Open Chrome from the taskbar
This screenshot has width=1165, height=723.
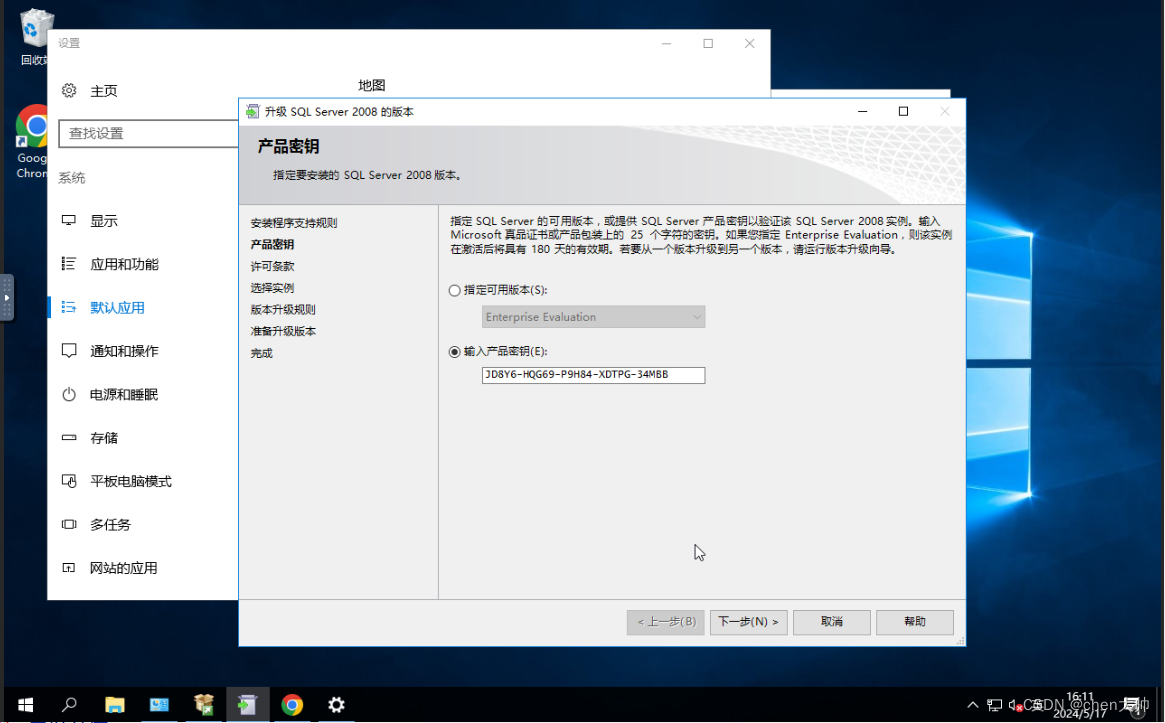(x=292, y=705)
